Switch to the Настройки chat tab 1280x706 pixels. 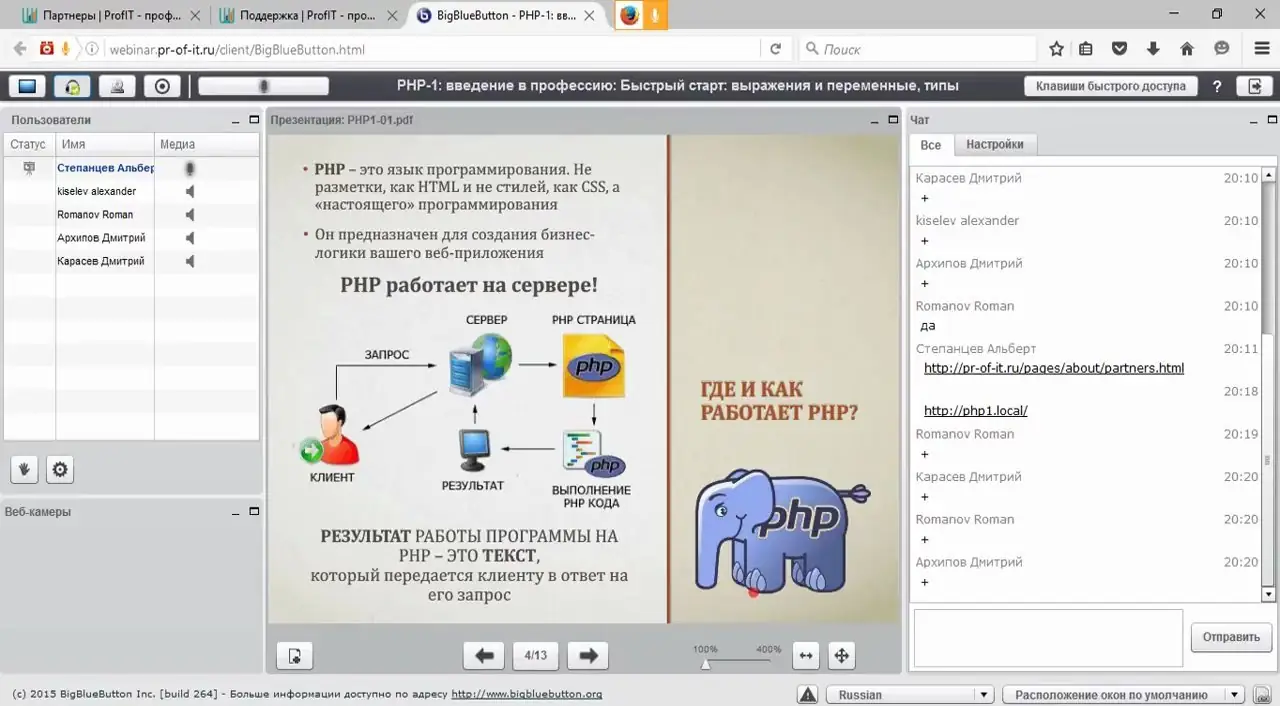coord(995,144)
